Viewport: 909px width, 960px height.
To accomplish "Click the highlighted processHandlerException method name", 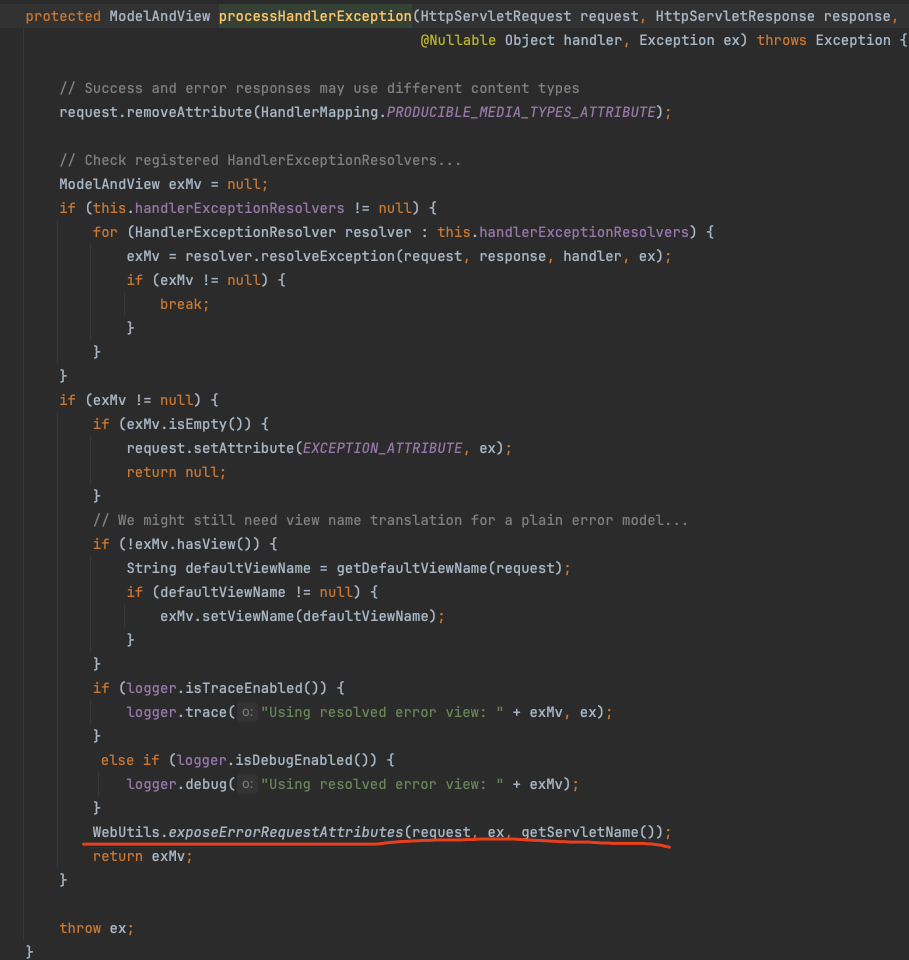I will click(315, 16).
